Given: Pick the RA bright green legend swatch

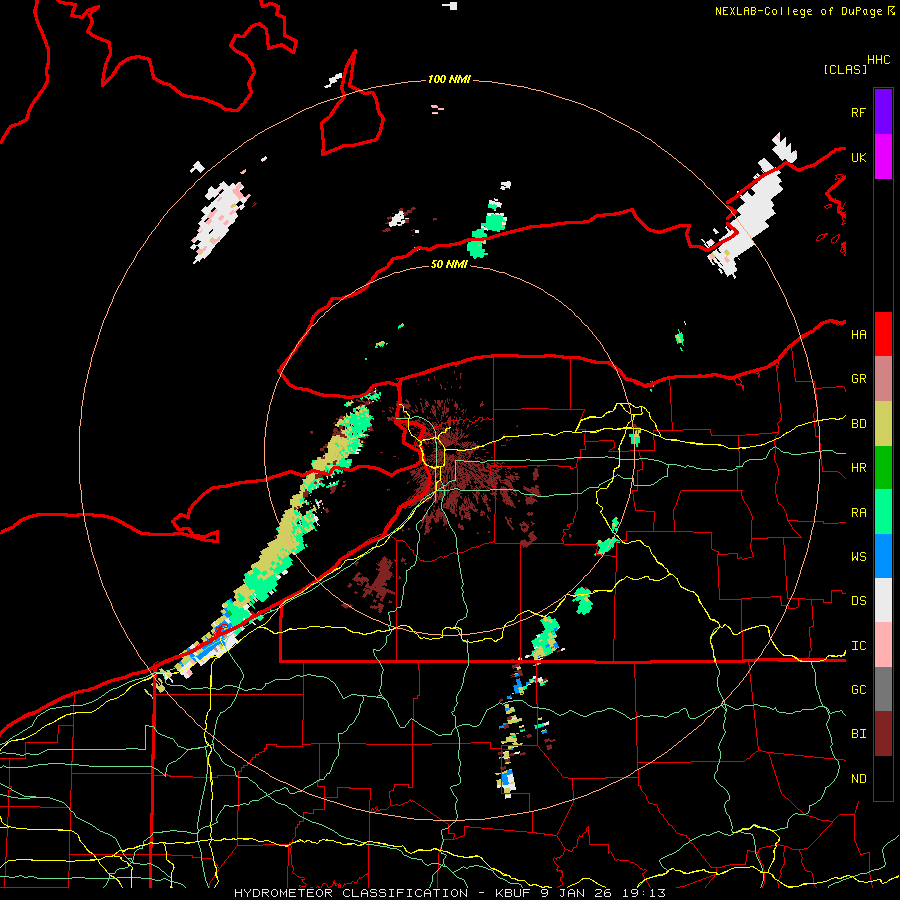Looking at the screenshot, I should 883,512.
